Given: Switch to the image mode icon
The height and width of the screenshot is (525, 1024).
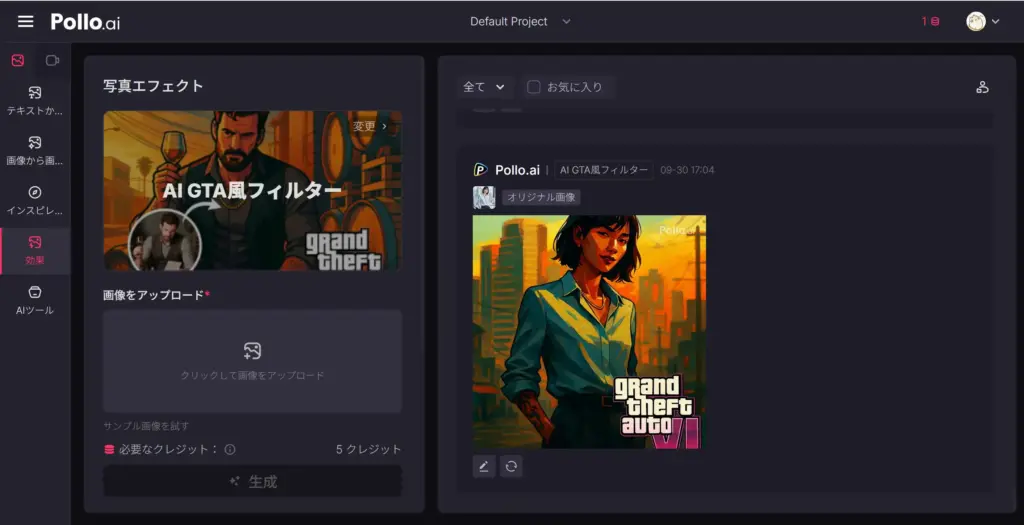Looking at the screenshot, I should [x=18, y=60].
